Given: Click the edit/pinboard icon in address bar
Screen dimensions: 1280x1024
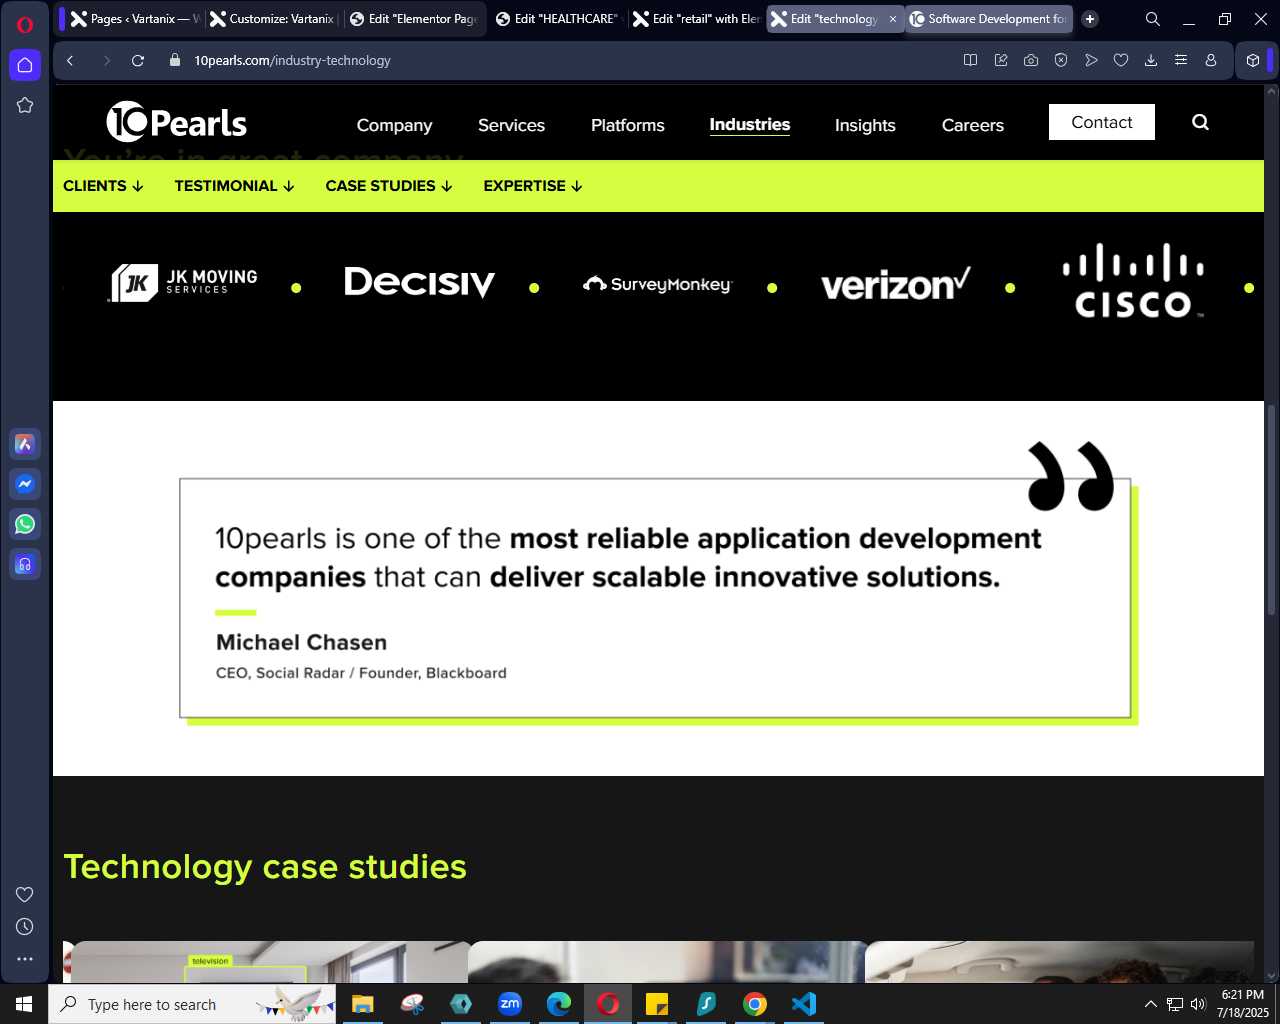Looking at the screenshot, I should coord(1001,60).
